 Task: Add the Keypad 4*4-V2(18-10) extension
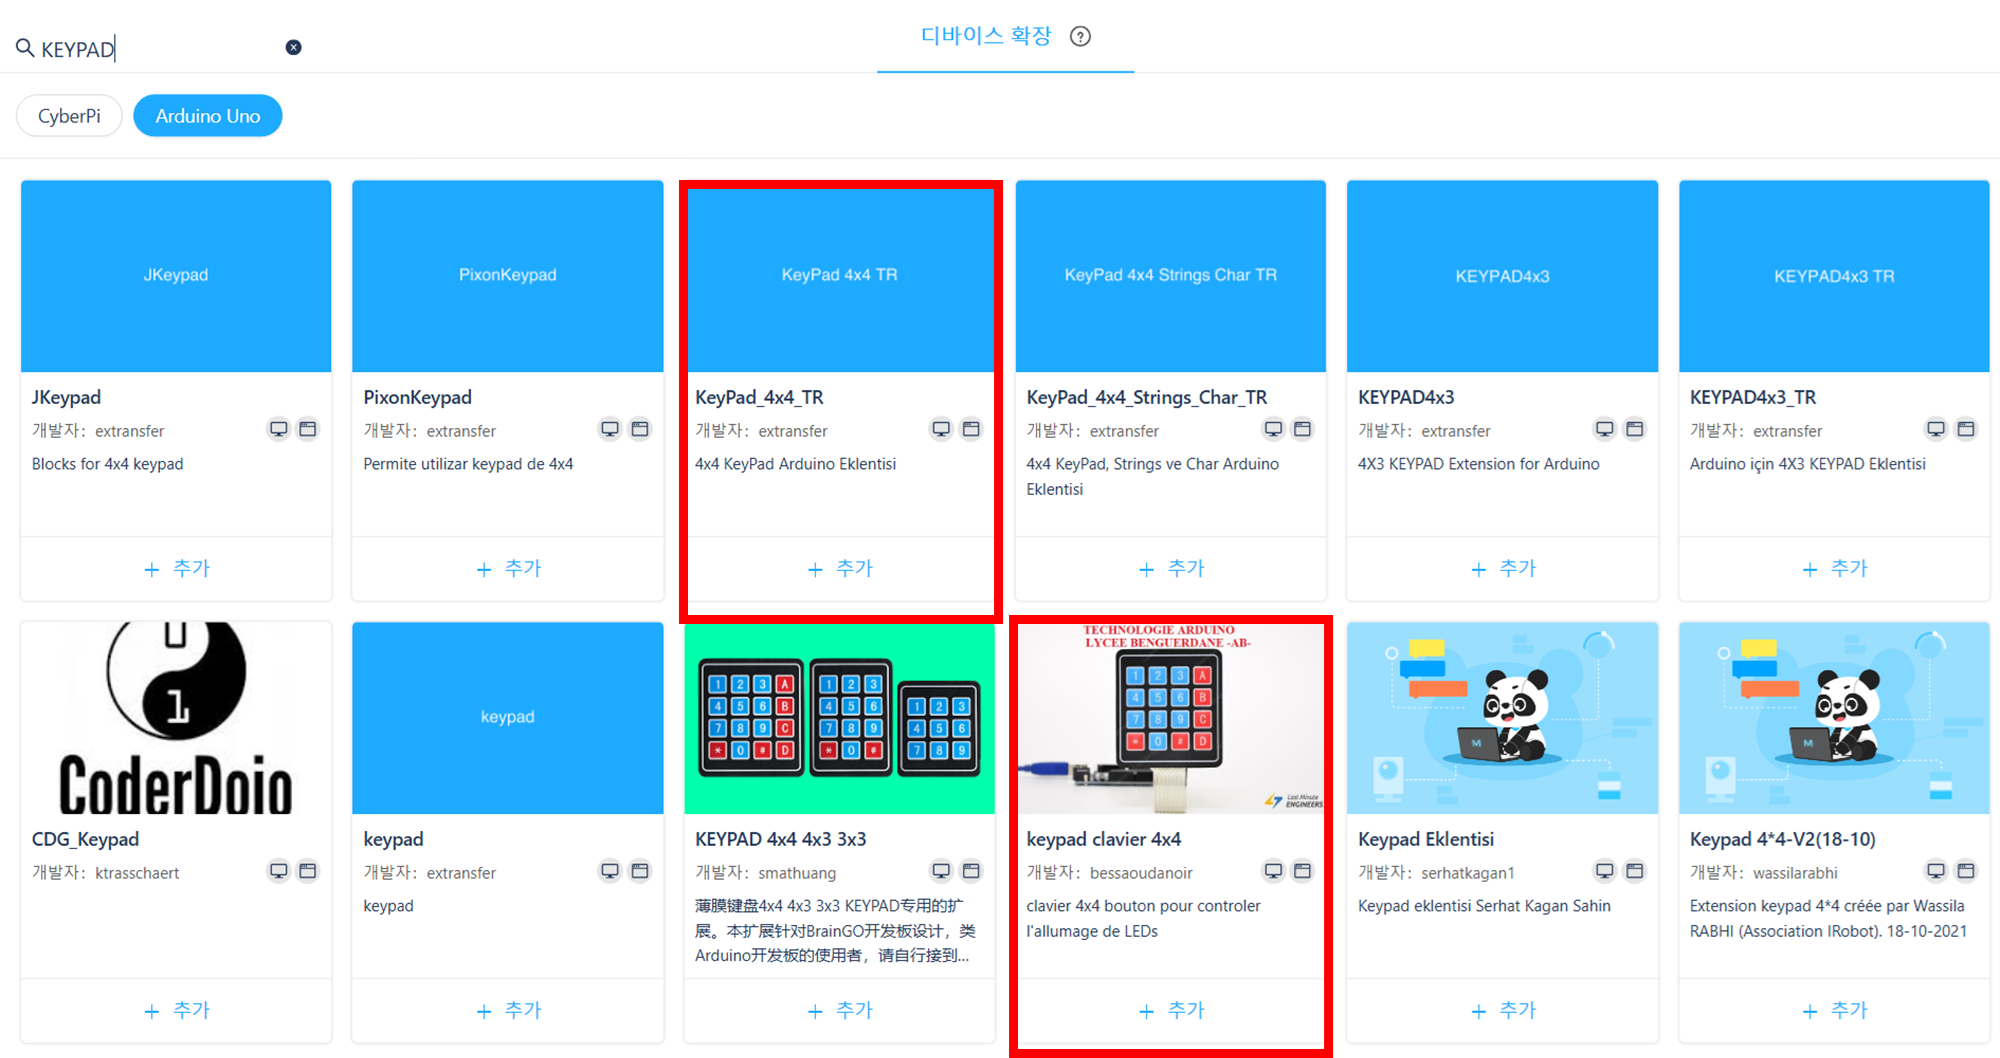pyautogui.click(x=1834, y=1011)
